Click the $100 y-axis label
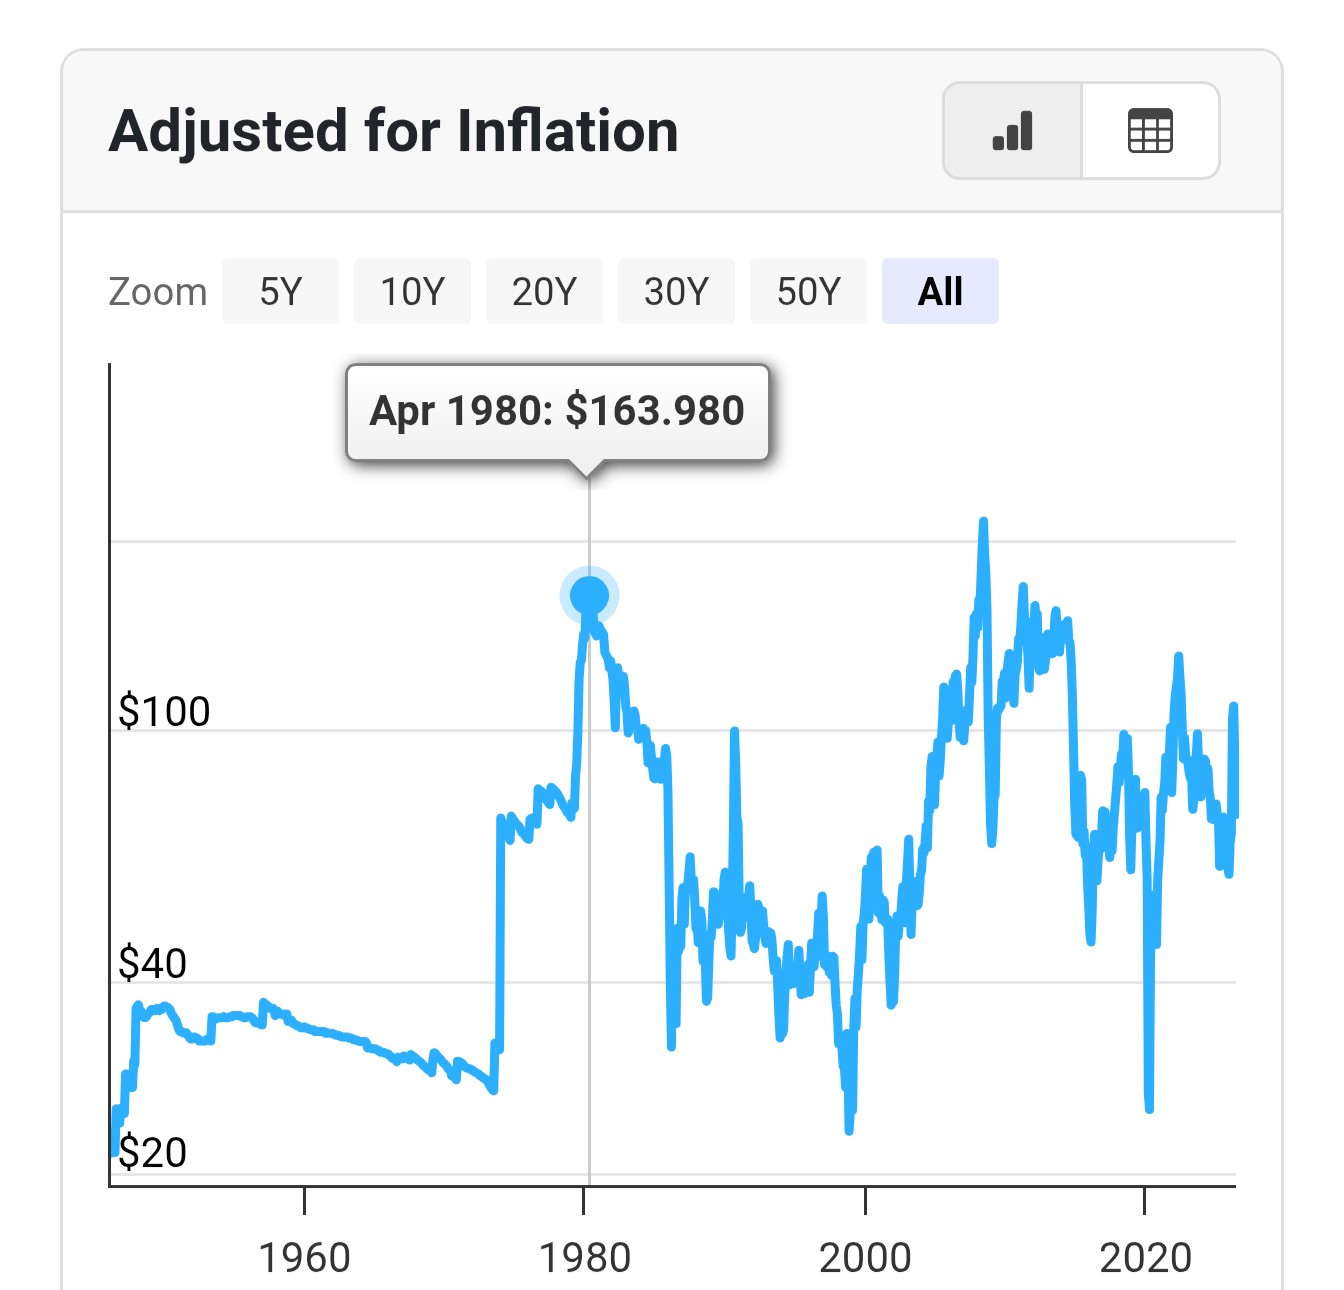Viewport: 1344px width, 1290px height. click(x=164, y=711)
